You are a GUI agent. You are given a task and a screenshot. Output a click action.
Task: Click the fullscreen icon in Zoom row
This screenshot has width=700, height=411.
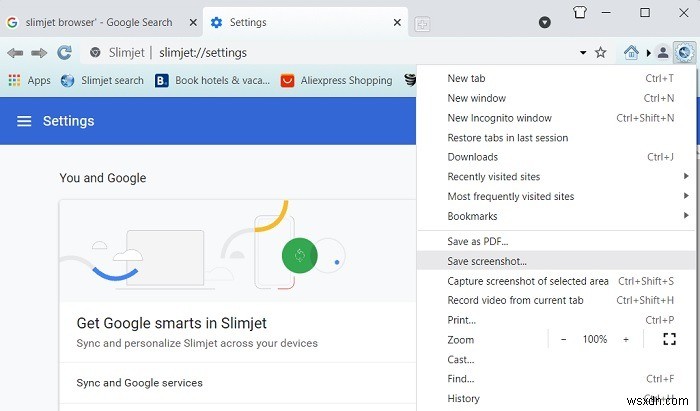670,340
